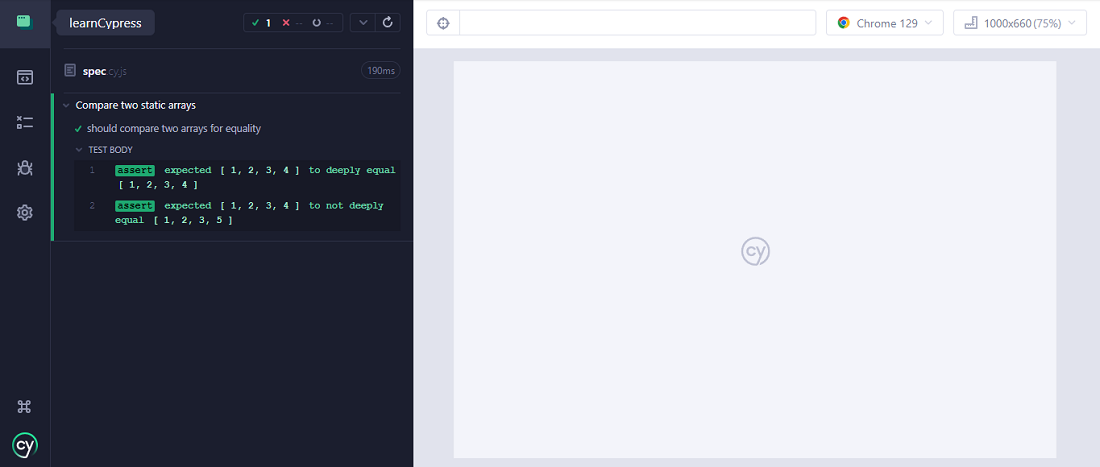Click the failed tests count indicator

(294, 22)
